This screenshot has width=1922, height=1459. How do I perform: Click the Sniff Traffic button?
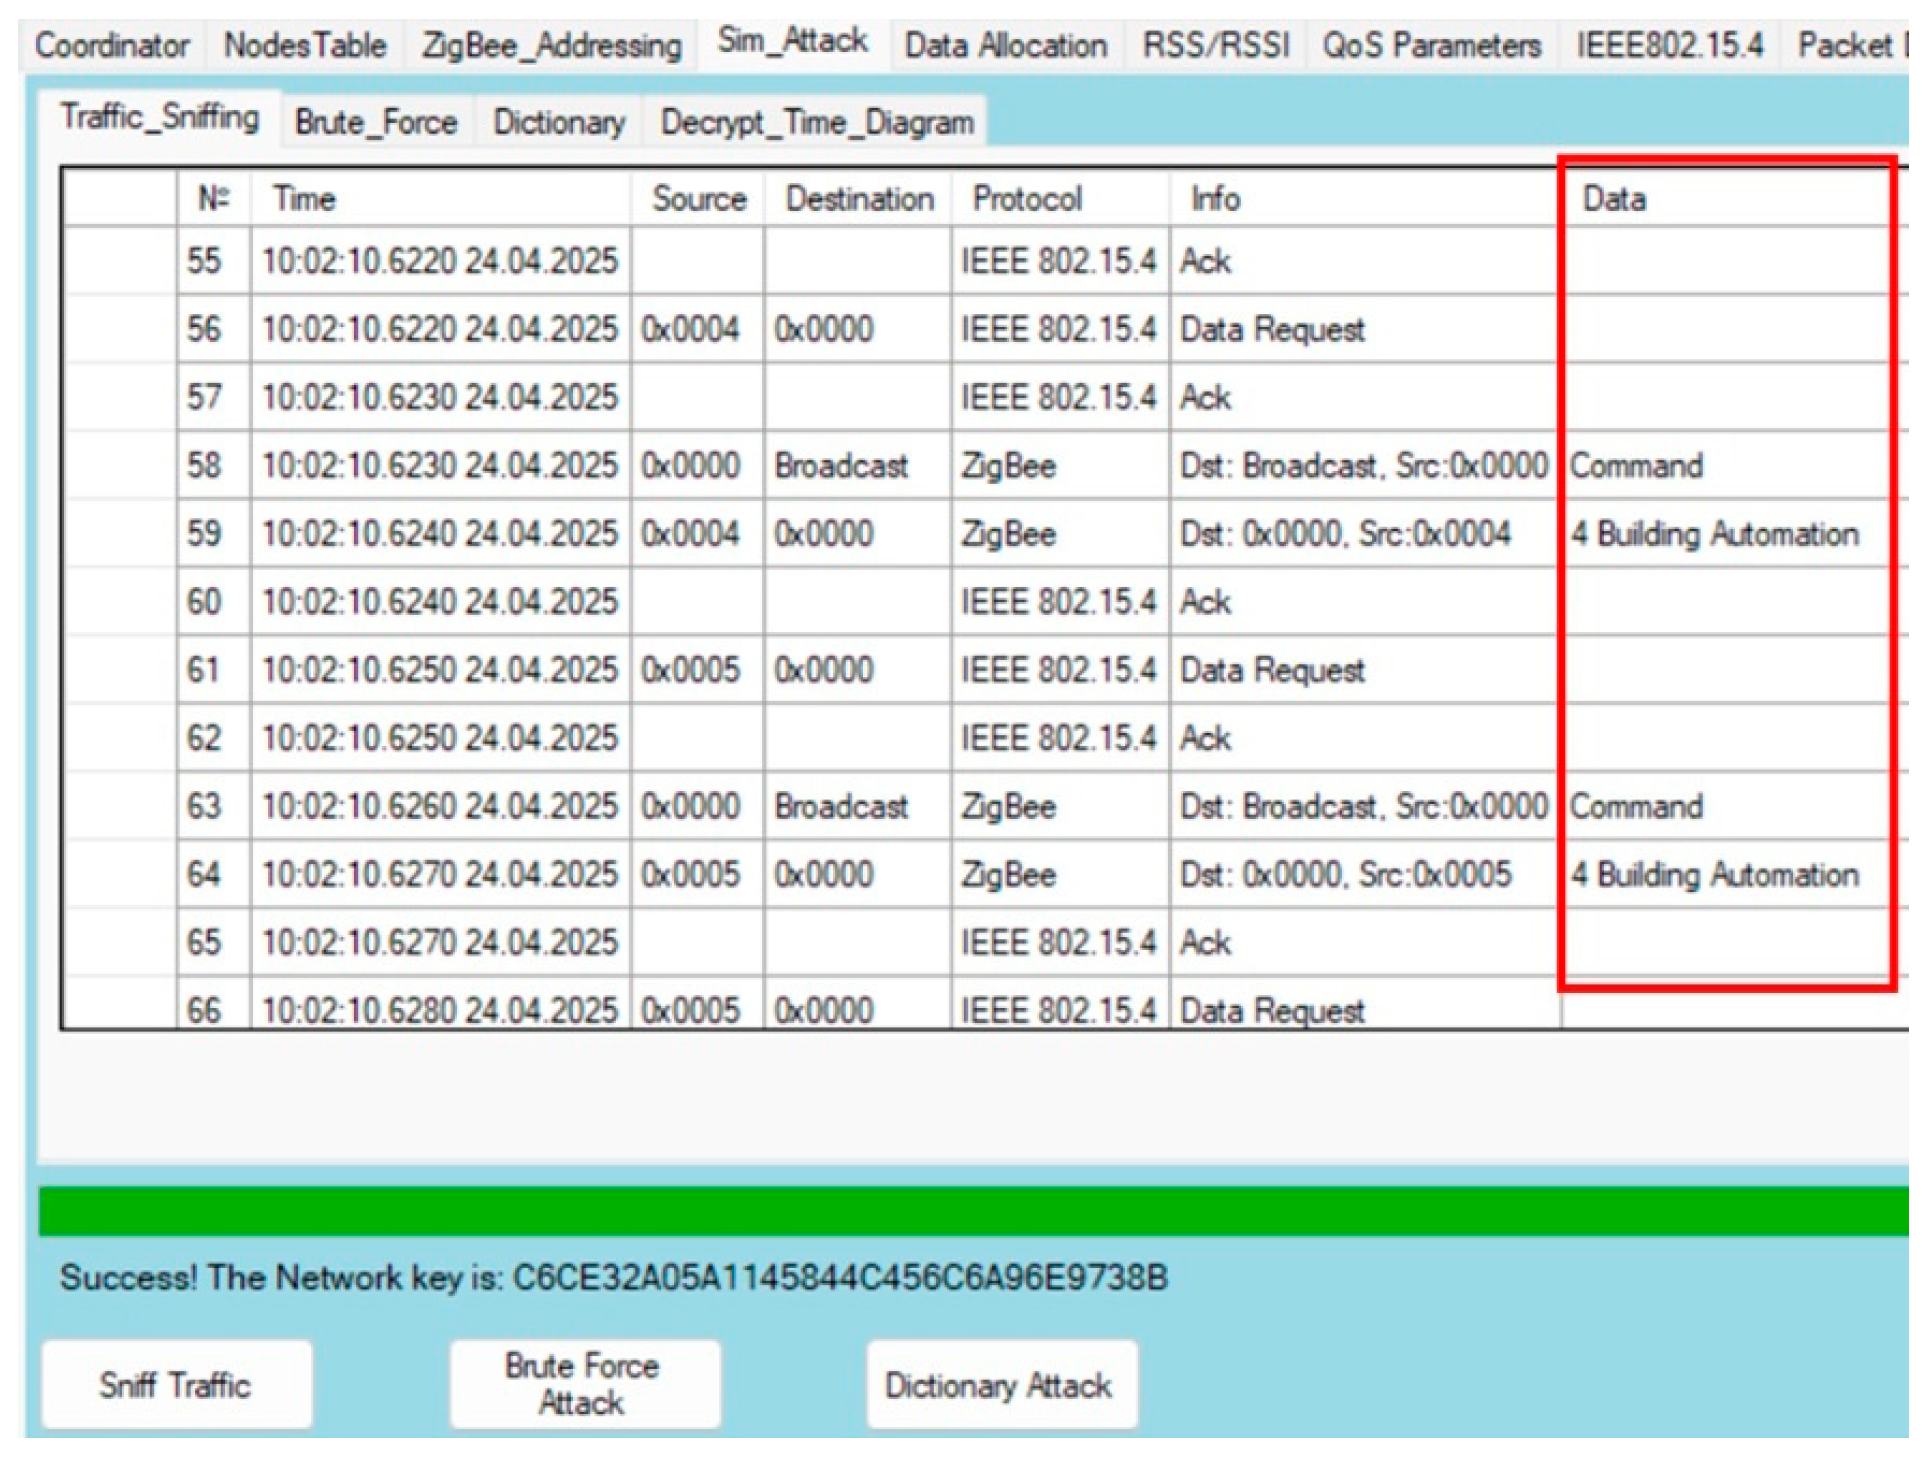(176, 1386)
